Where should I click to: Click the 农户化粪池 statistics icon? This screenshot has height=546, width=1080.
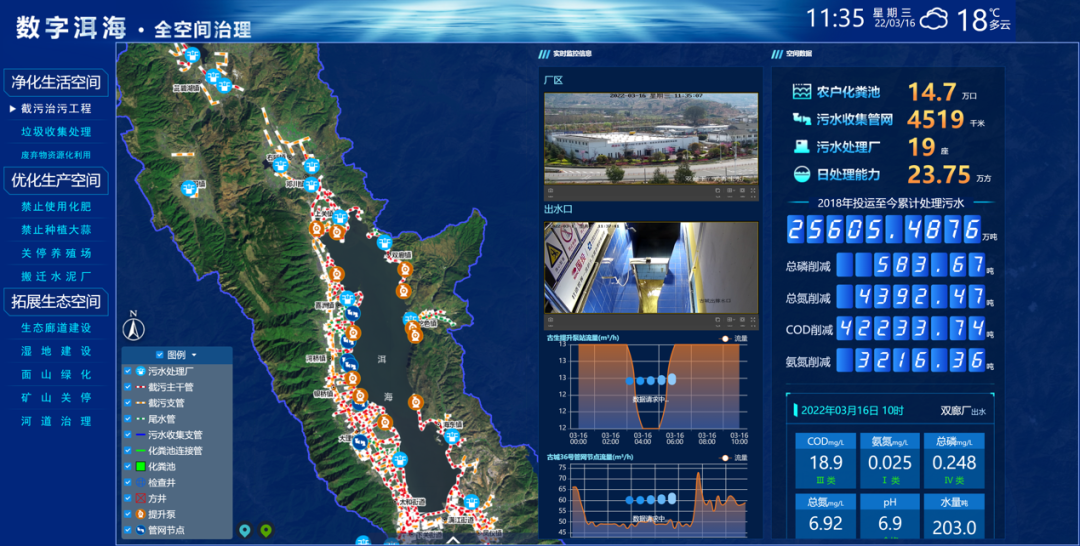tap(801, 92)
